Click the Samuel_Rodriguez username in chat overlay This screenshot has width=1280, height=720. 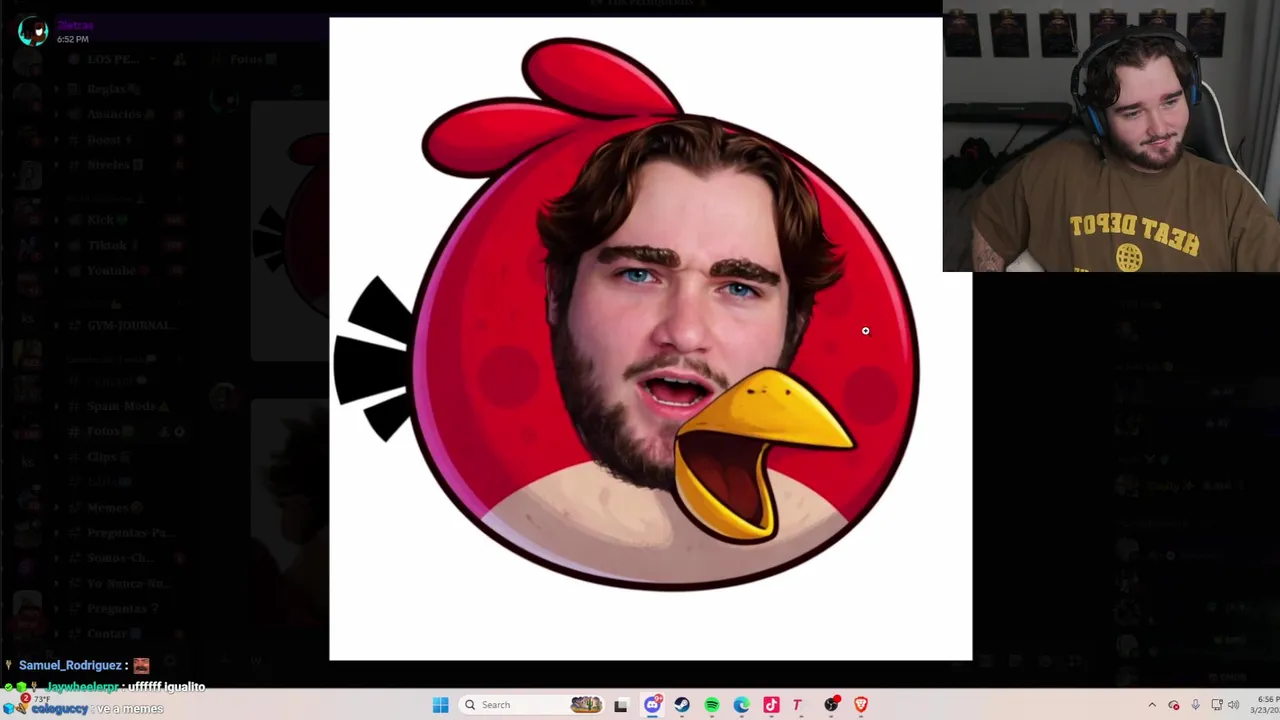pyautogui.click(x=70, y=665)
